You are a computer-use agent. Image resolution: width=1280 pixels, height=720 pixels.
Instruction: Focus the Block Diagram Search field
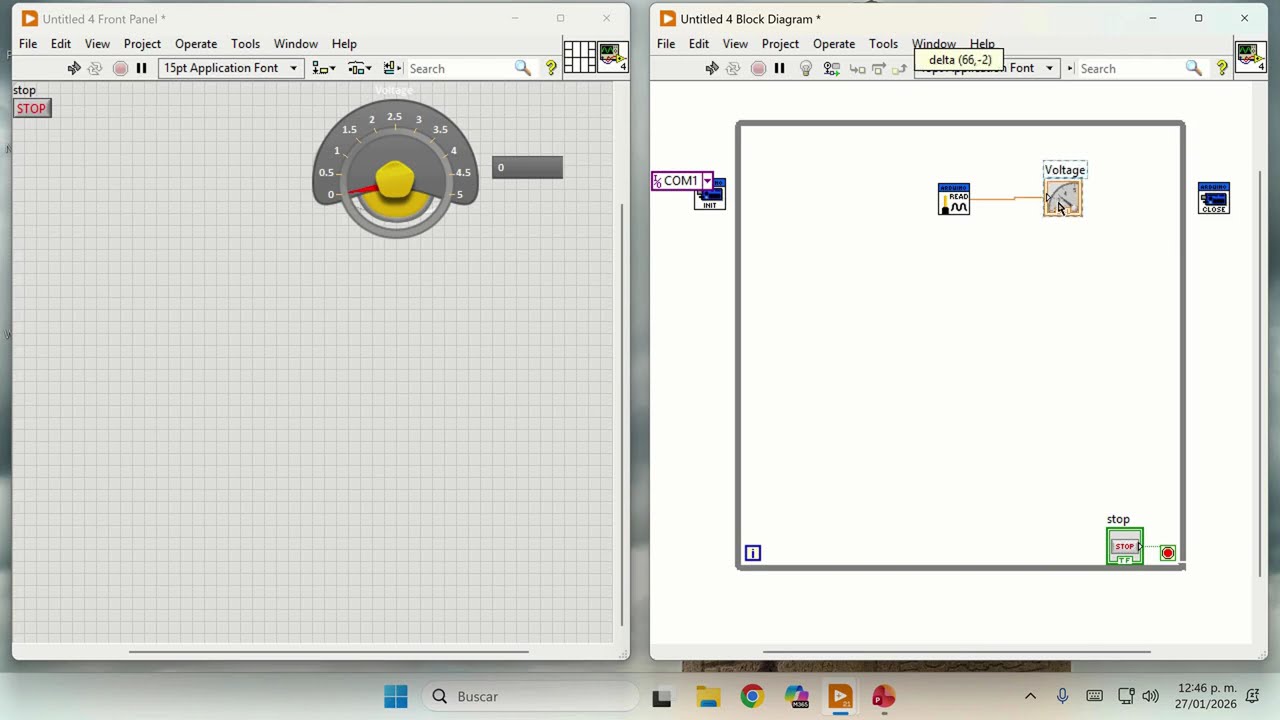(1130, 68)
